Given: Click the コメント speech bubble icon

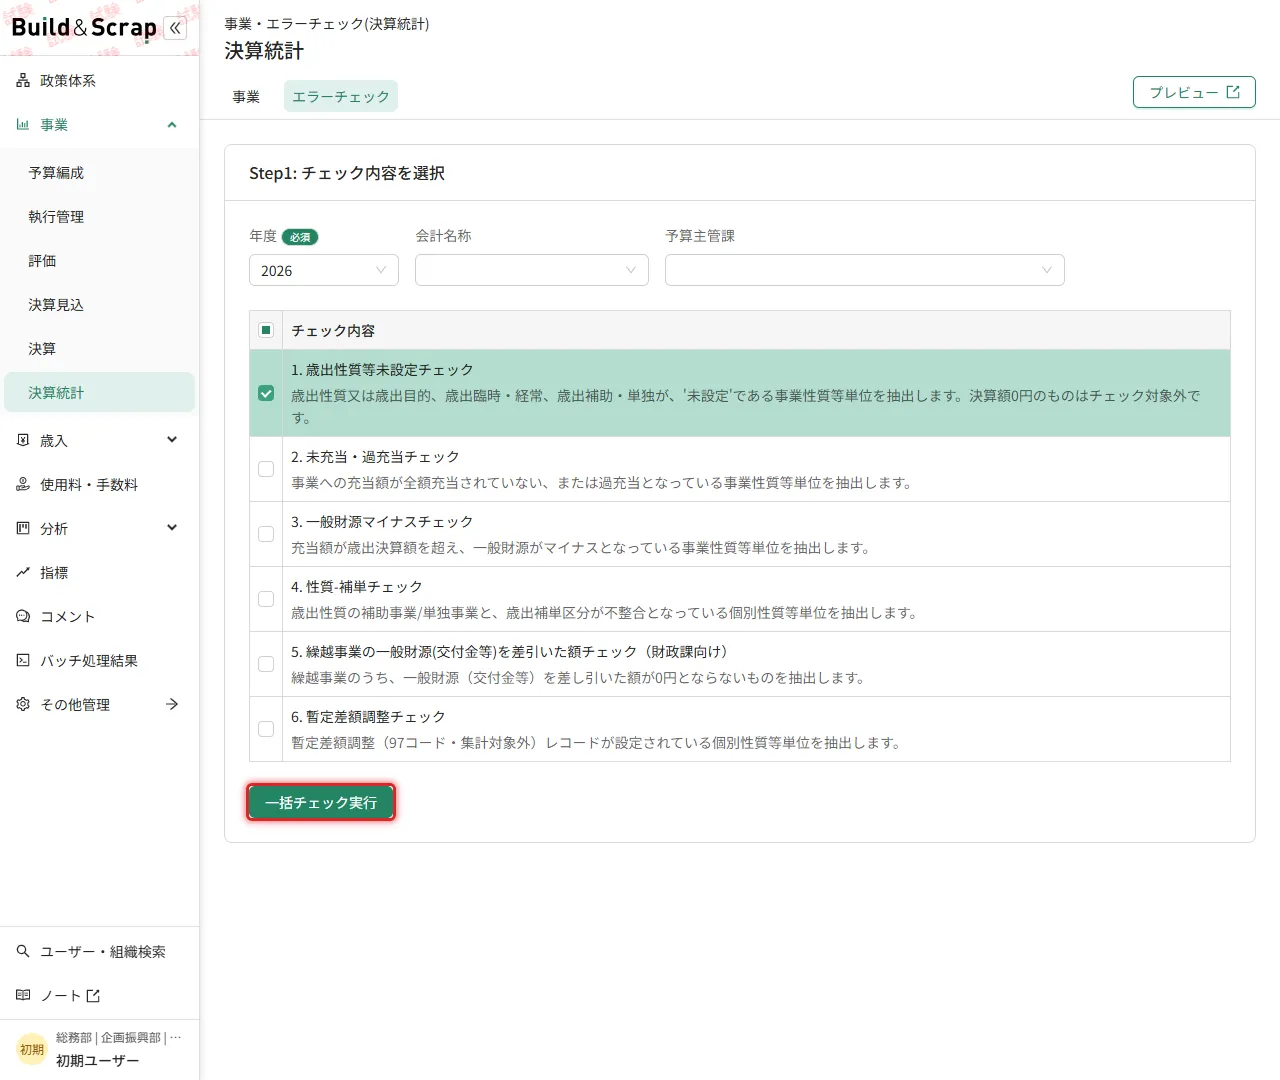Looking at the screenshot, I should 23,616.
